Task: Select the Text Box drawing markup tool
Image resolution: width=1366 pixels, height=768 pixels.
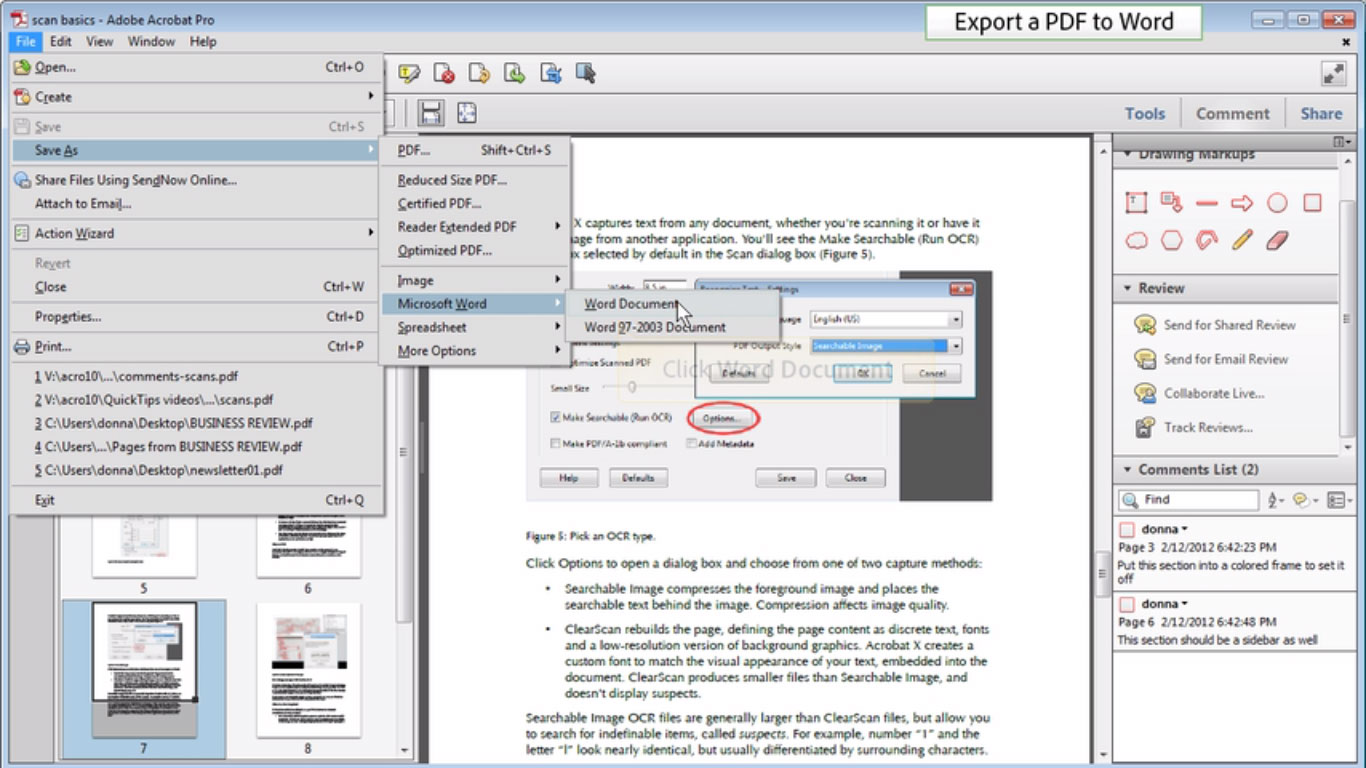Action: coord(1136,203)
